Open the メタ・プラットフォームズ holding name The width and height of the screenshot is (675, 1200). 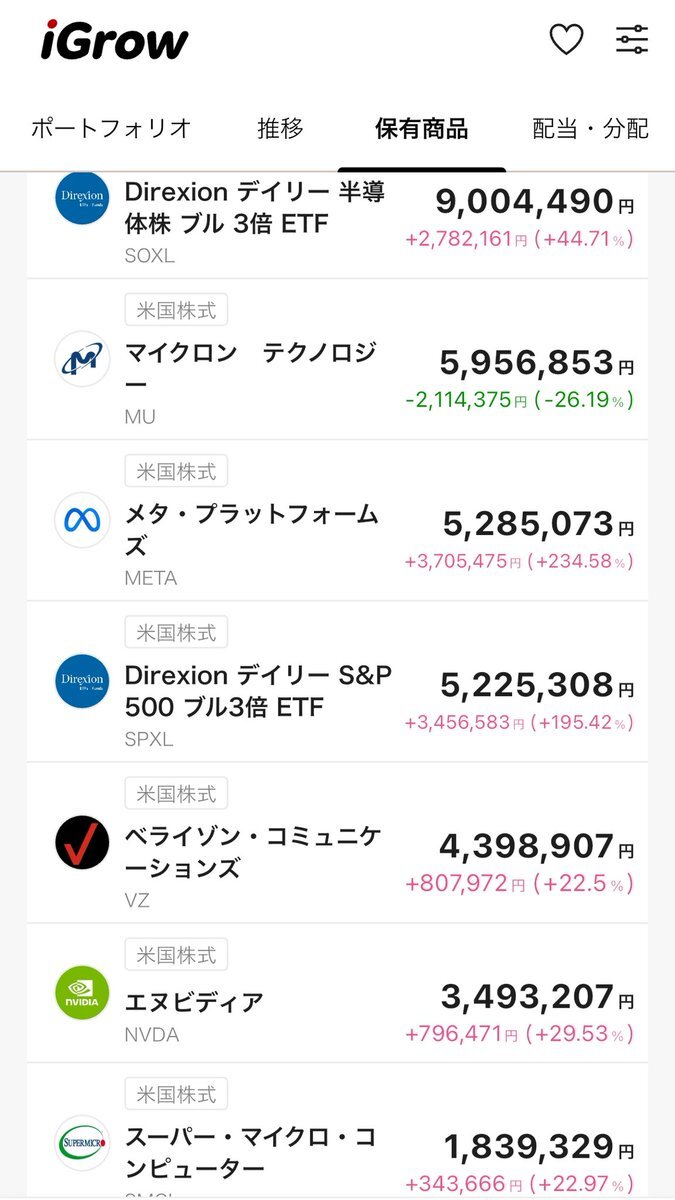coord(251,530)
